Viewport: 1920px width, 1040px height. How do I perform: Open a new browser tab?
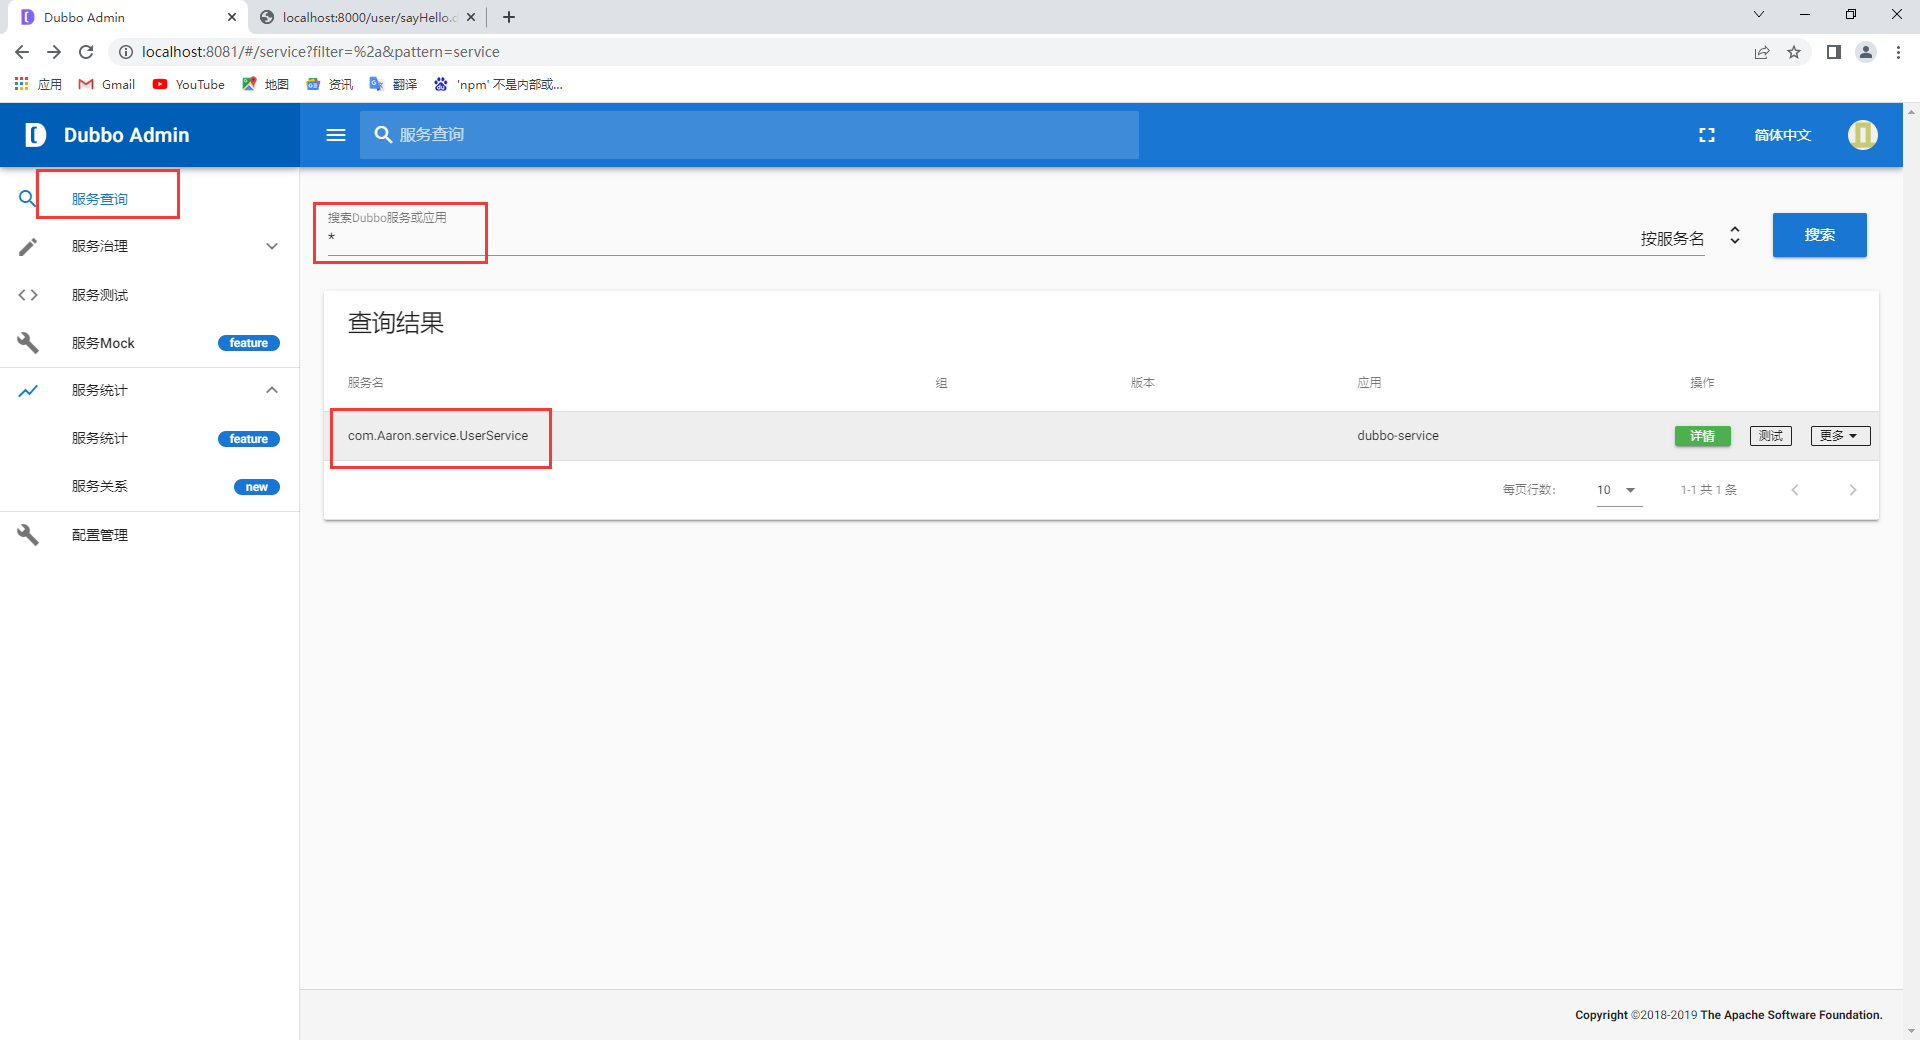click(x=509, y=17)
